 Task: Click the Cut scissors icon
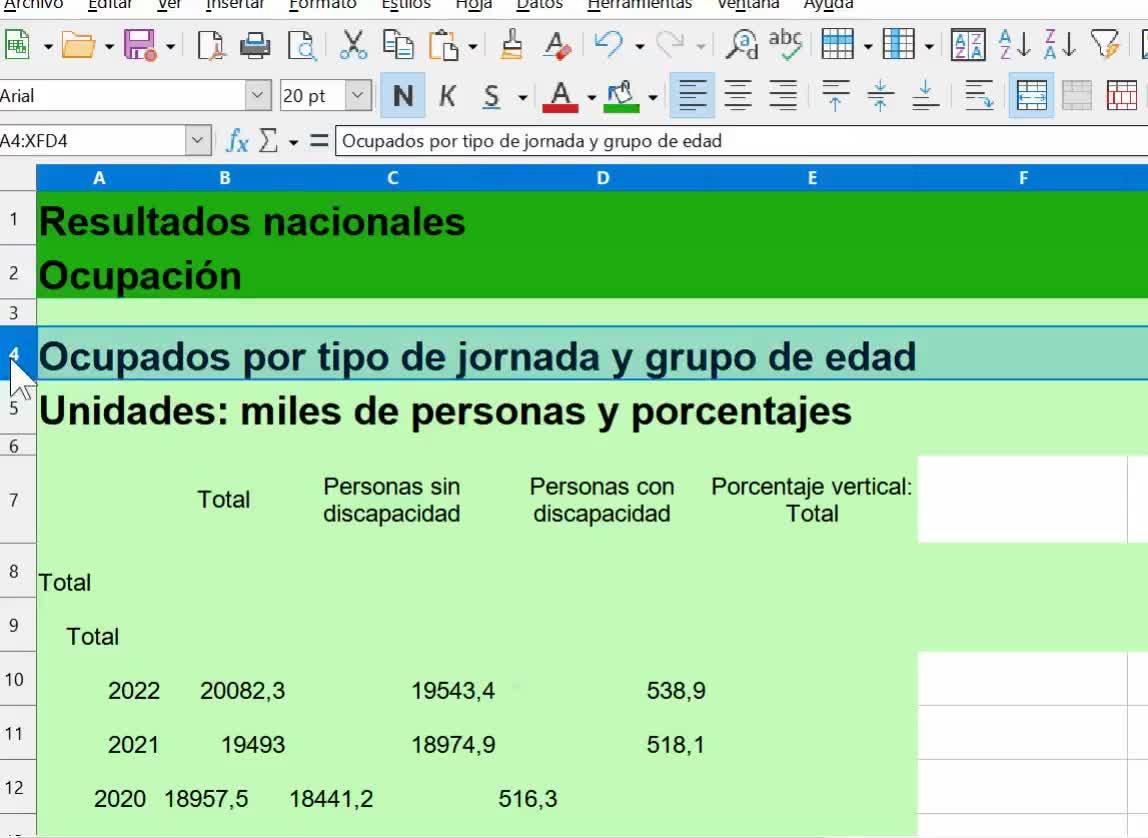[354, 45]
